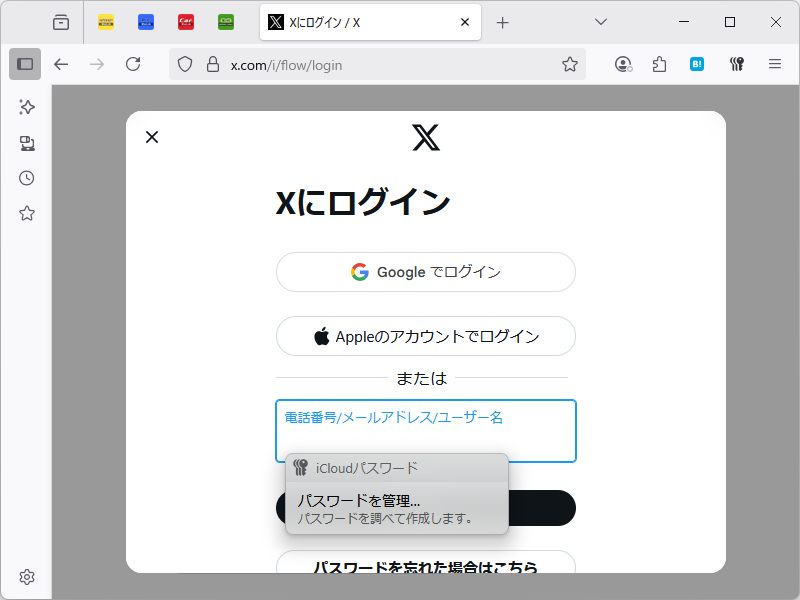Click the Google でログイン button
The image size is (800, 600).
[425, 271]
